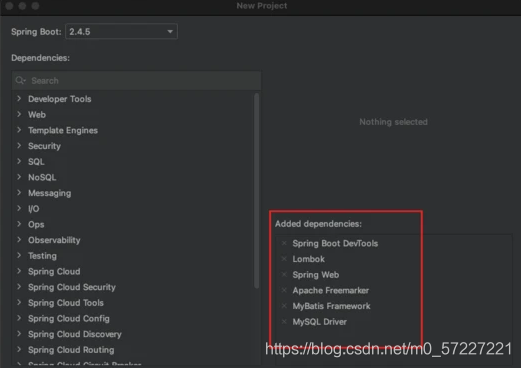Remove MyBatis Framework dependency X icon

point(284,306)
